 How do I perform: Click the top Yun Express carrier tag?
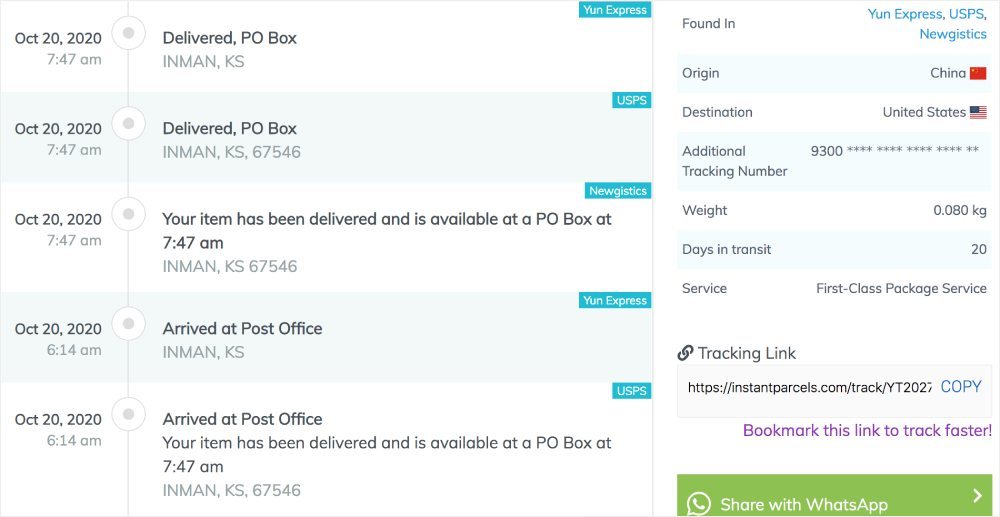coord(615,10)
